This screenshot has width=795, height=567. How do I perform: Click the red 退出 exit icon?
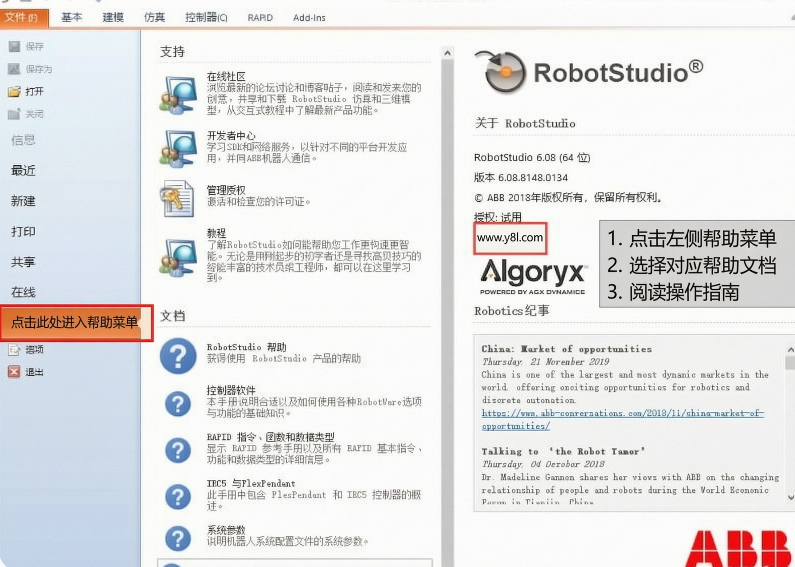click(14, 372)
